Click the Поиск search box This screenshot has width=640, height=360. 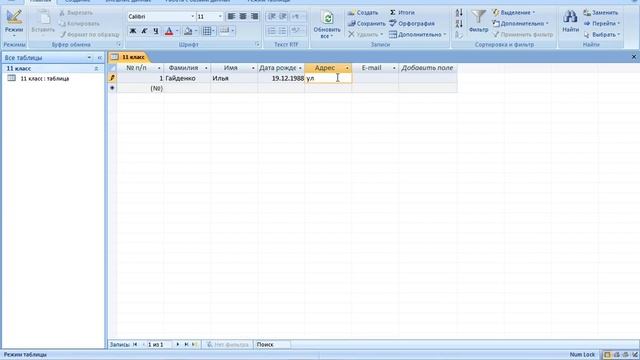[272, 345]
